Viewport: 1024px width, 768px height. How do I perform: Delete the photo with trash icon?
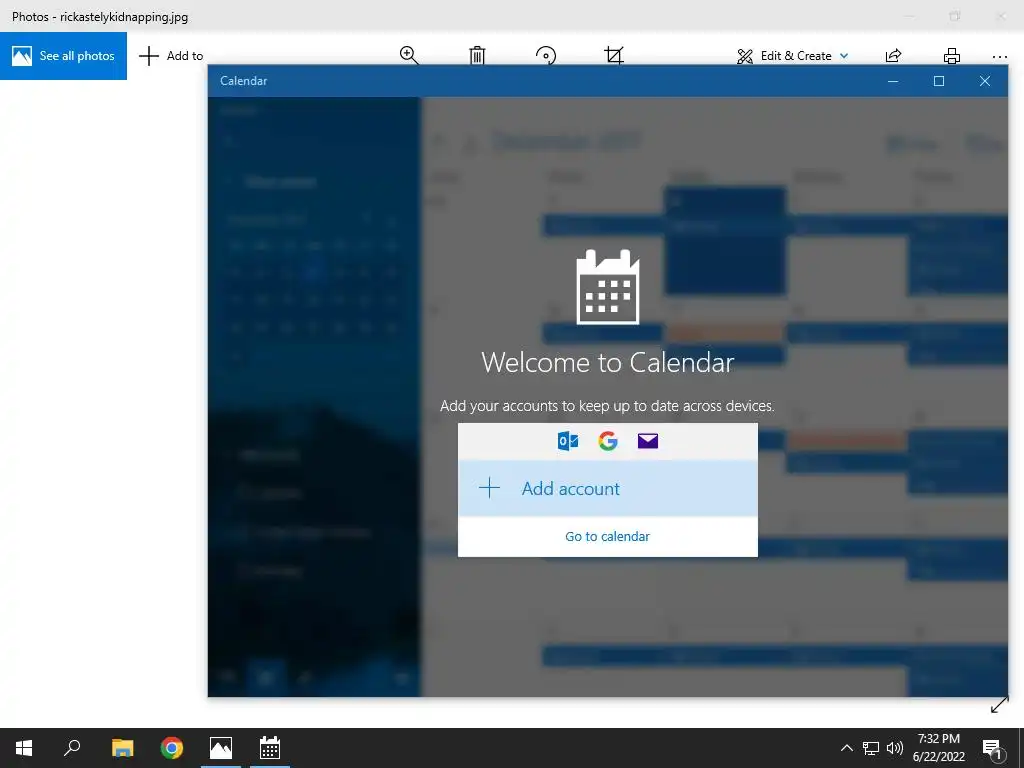point(477,55)
